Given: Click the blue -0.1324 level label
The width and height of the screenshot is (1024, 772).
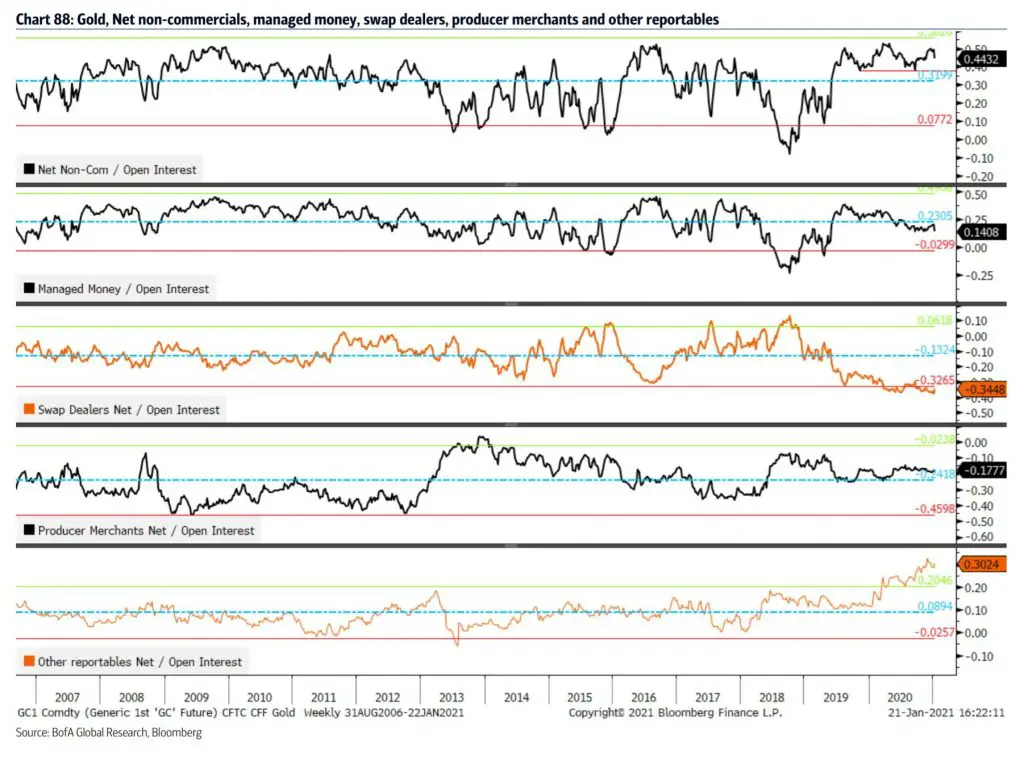Looking at the screenshot, I should click(x=935, y=349).
